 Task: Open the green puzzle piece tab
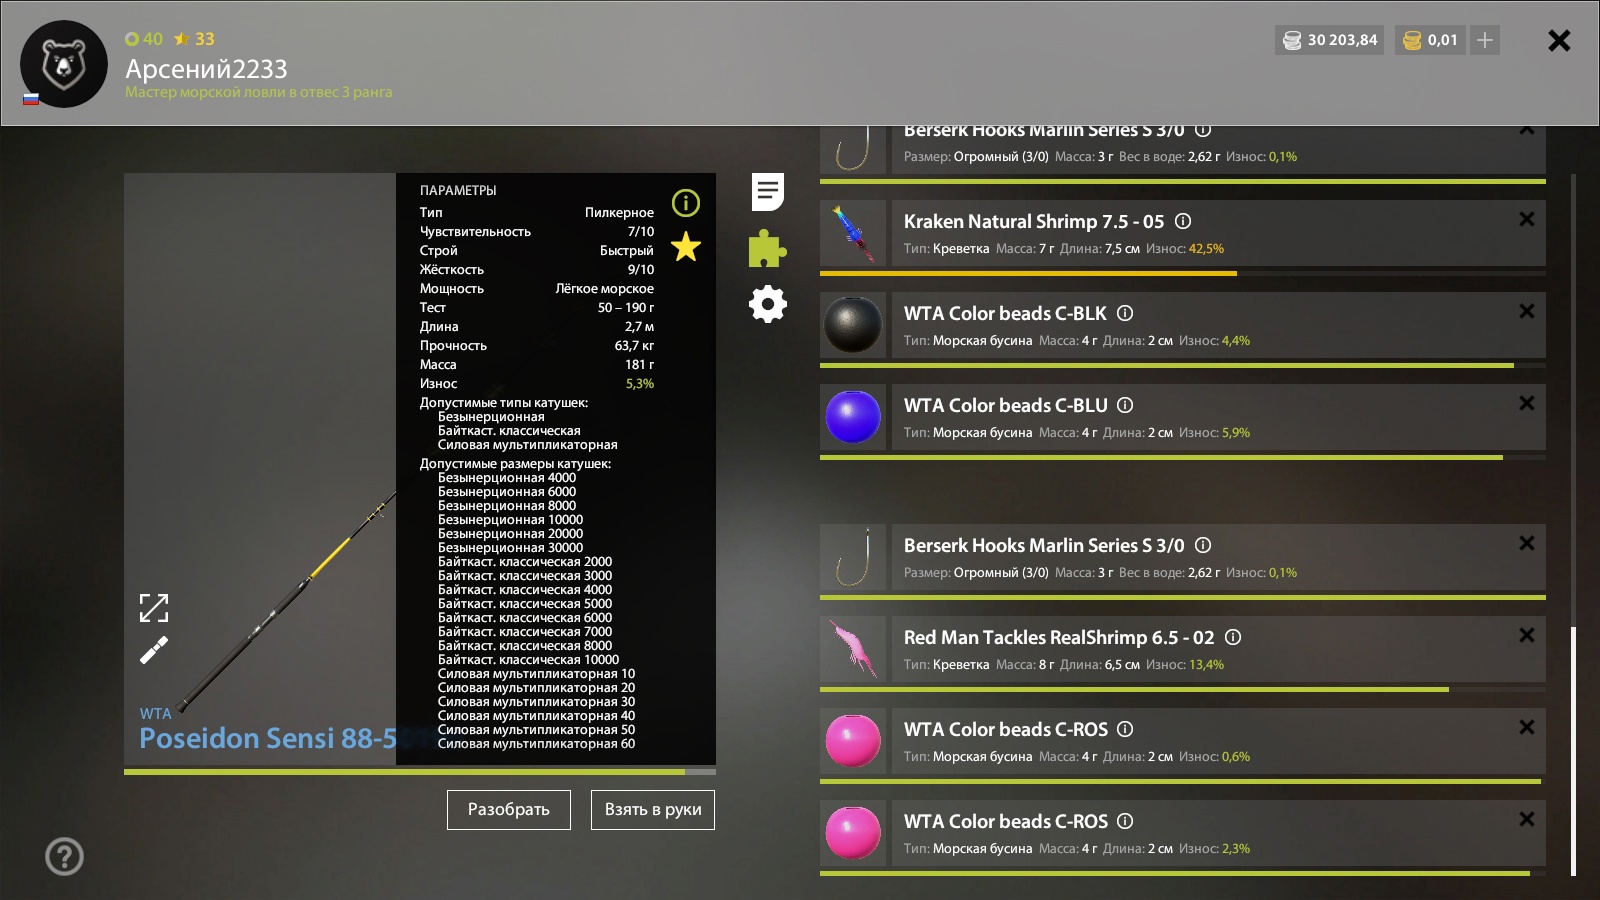click(x=767, y=248)
